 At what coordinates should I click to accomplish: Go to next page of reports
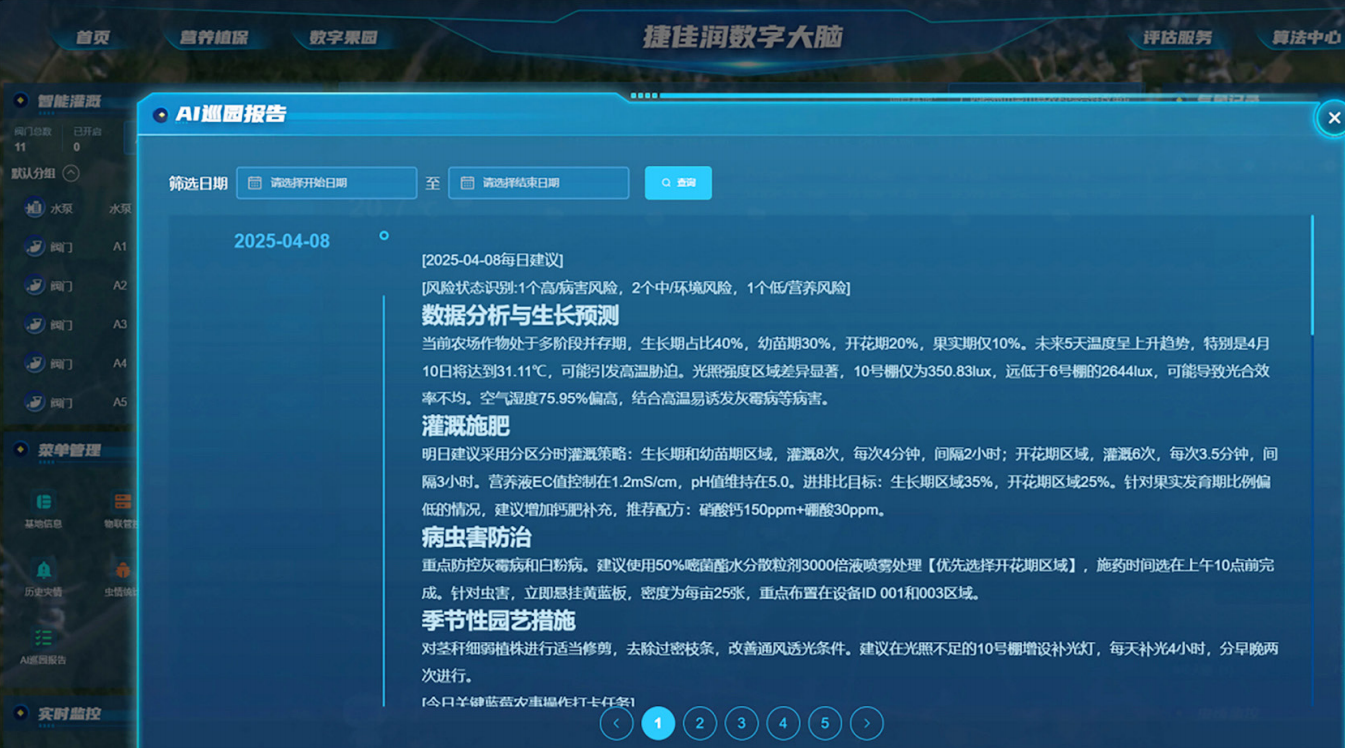866,723
